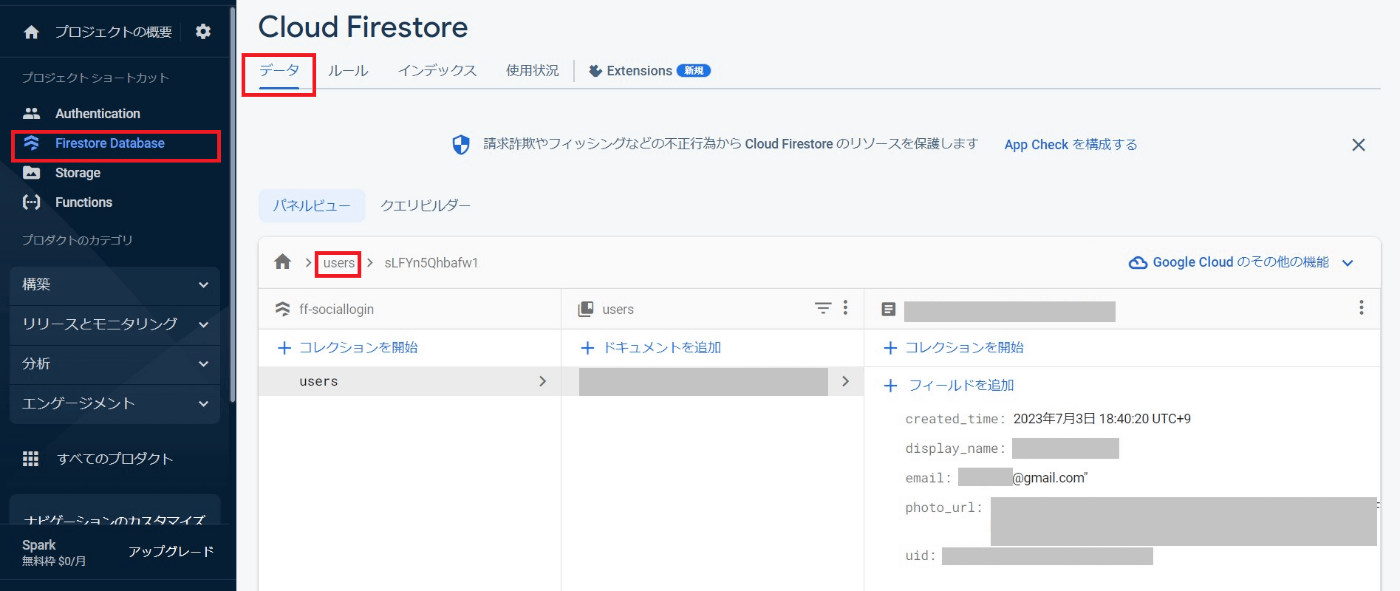Image resolution: width=1400 pixels, height=591 pixels.
Task: Click the Extensions puzzle icon
Action: [595, 71]
